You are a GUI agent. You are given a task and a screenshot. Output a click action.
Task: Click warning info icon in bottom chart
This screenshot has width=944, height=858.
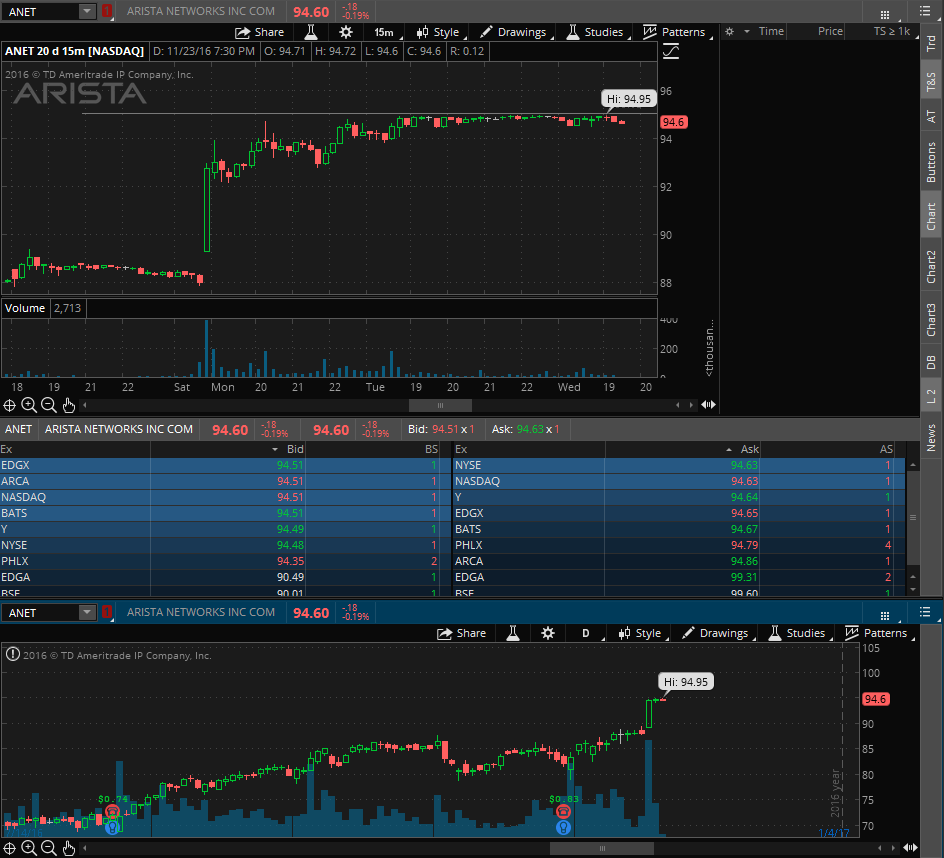tap(12, 654)
